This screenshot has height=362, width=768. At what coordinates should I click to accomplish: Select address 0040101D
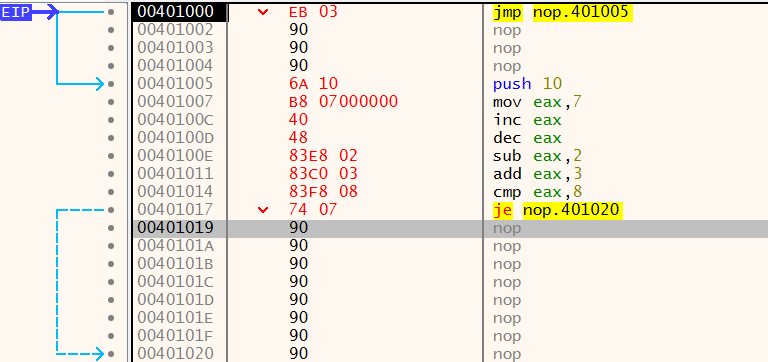[x=175, y=299]
